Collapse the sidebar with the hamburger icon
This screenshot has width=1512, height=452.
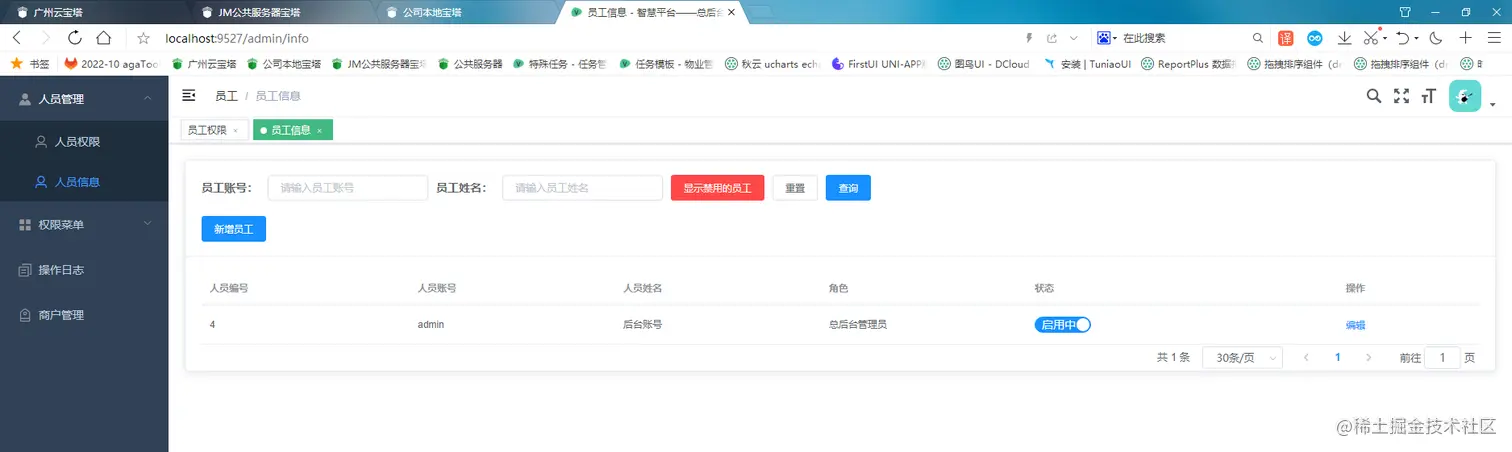(x=189, y=96)
